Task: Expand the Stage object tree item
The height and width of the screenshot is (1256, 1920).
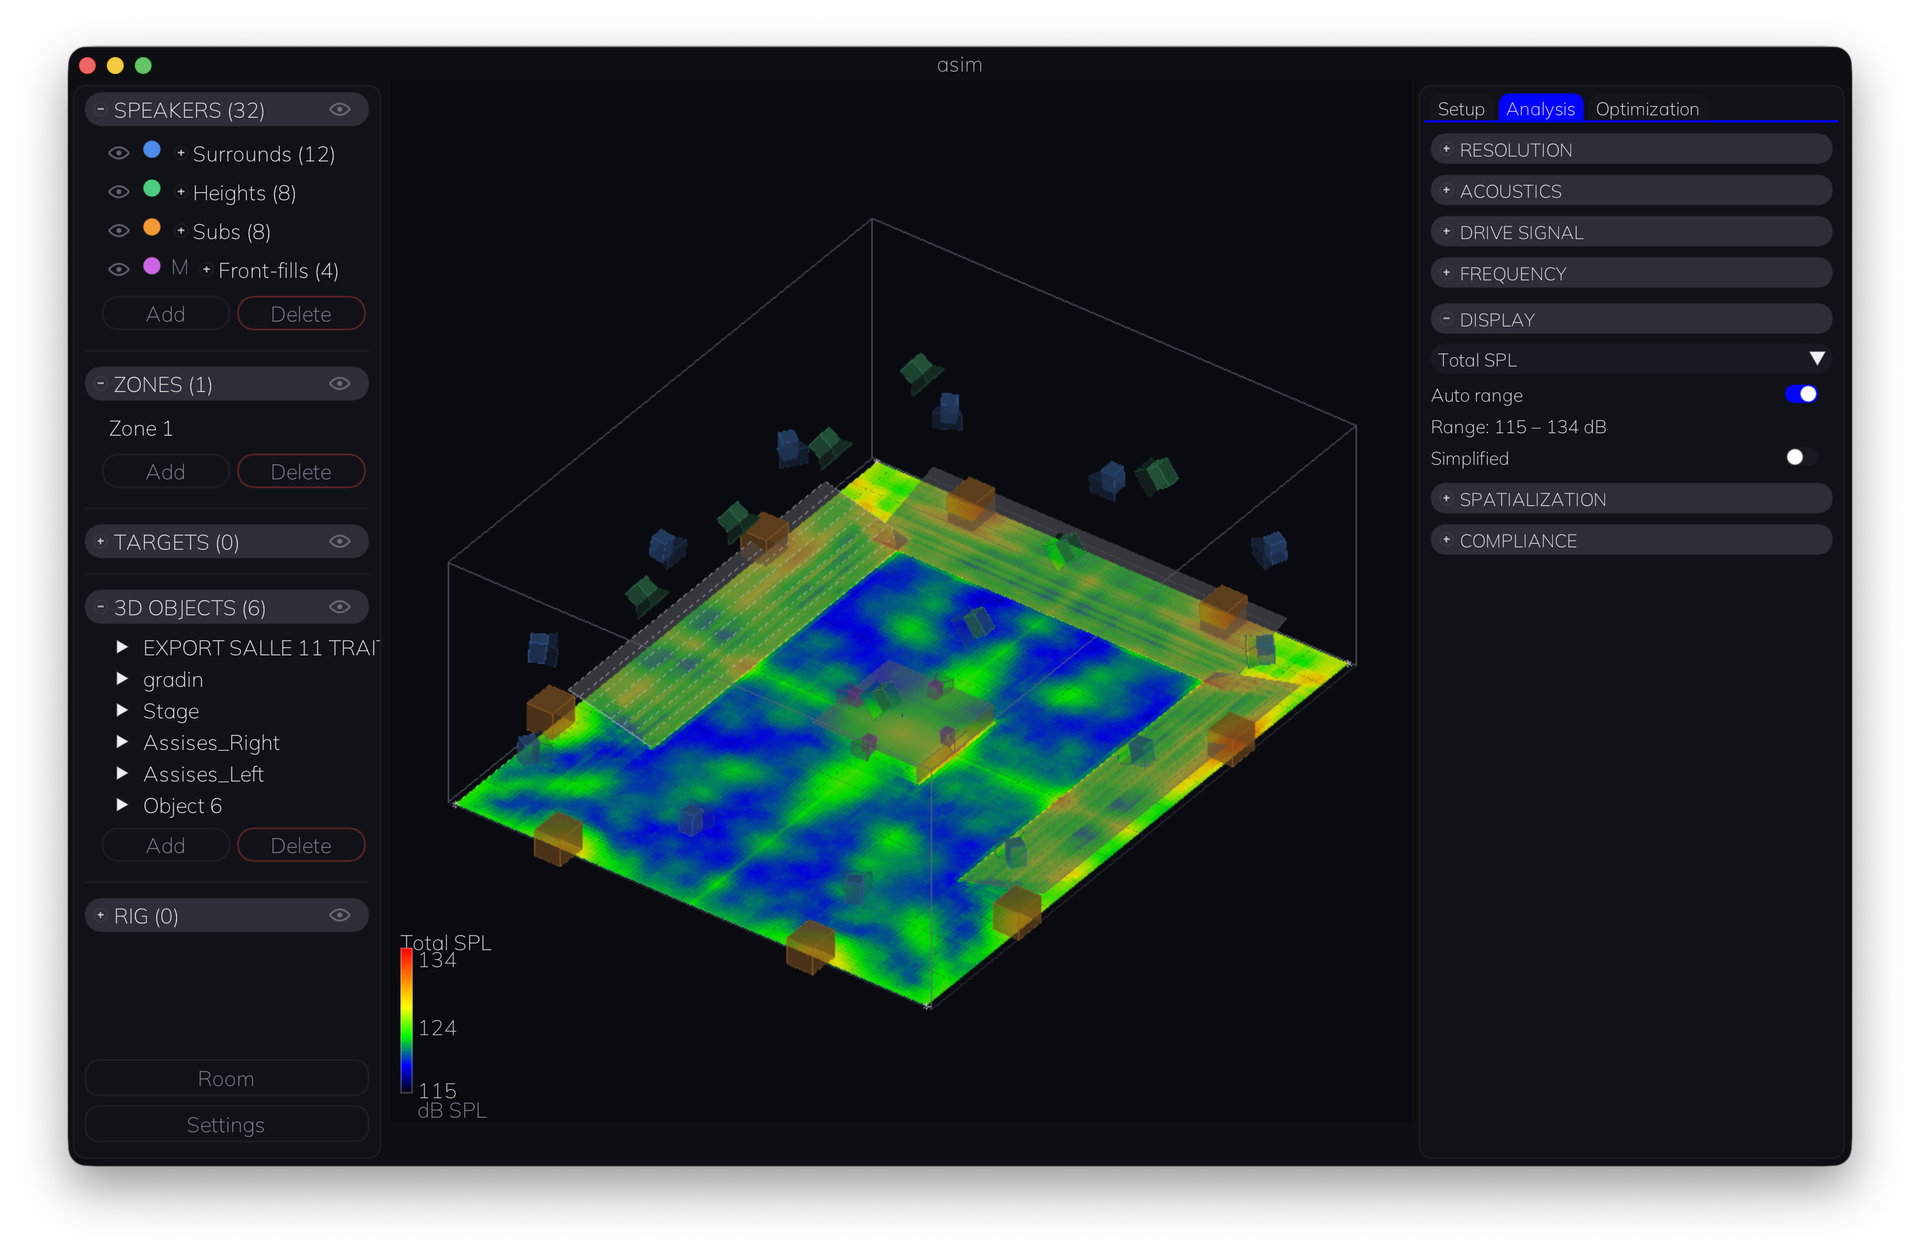Action: pos(122,710)
